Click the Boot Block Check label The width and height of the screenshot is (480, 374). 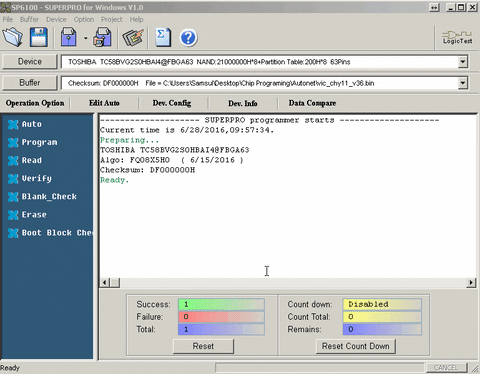(x=57, y=233)
